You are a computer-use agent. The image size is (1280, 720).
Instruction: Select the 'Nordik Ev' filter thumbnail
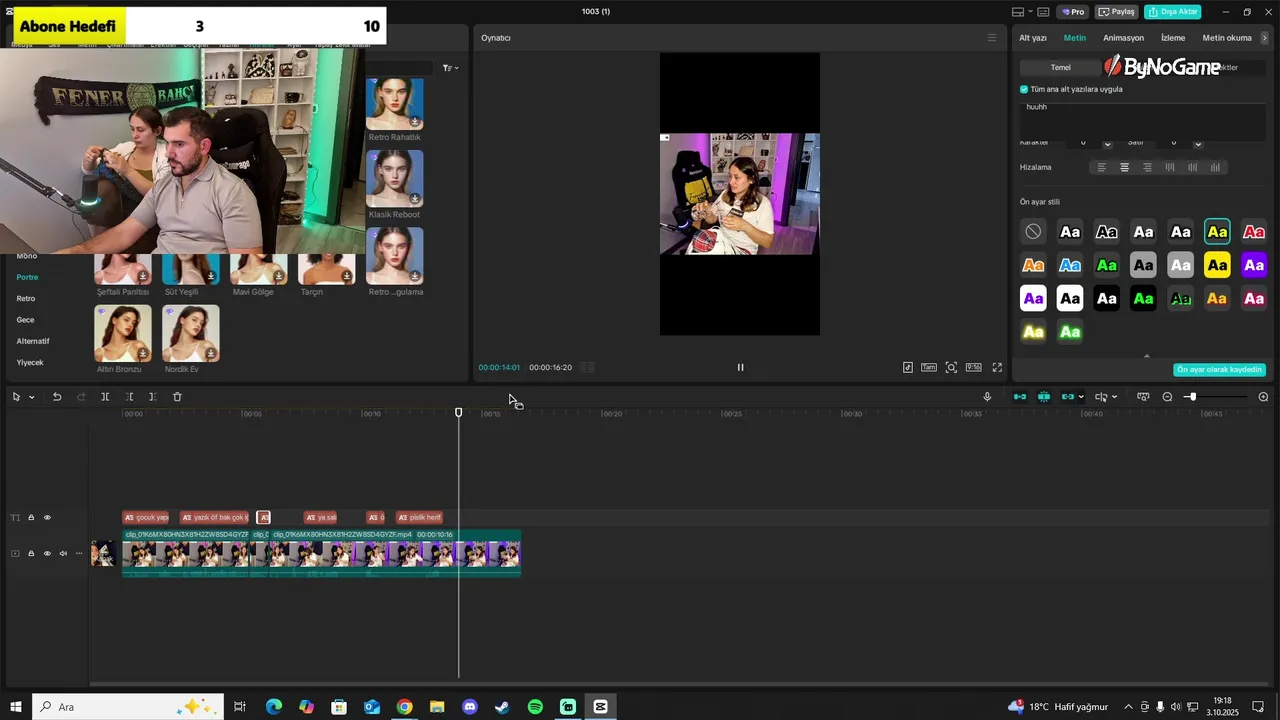pyautogui.click(x=191, y=334)
